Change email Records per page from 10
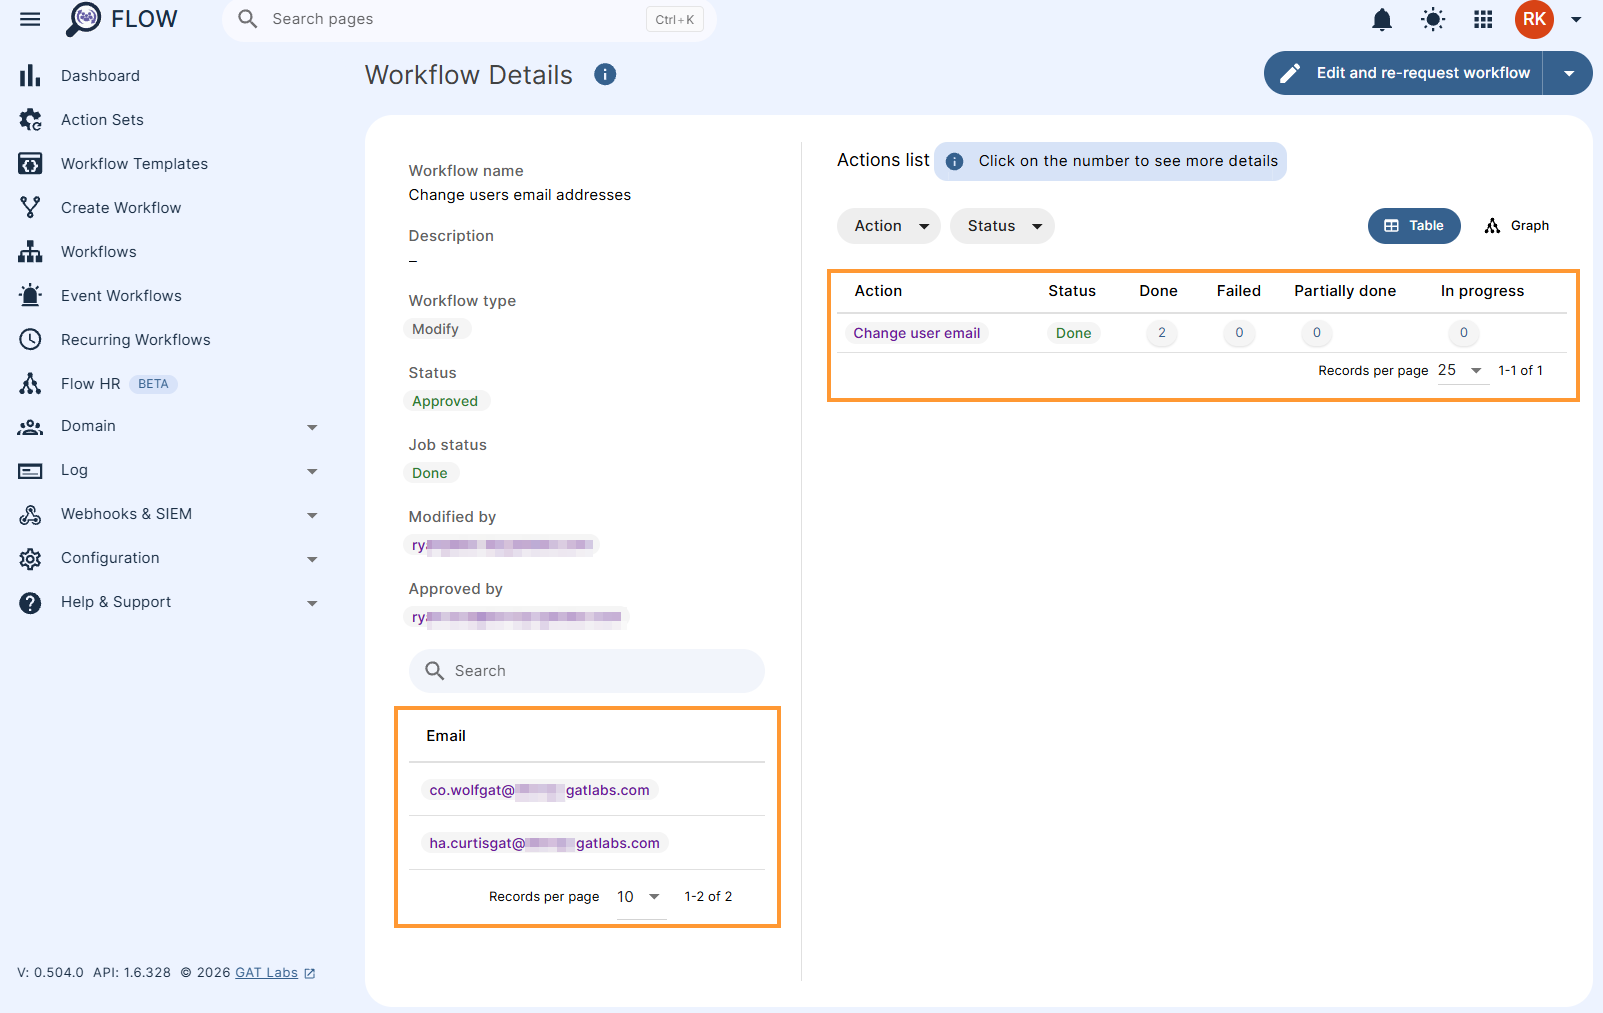This screenshot has width=1603, height=1013. (x=640, y=897)
